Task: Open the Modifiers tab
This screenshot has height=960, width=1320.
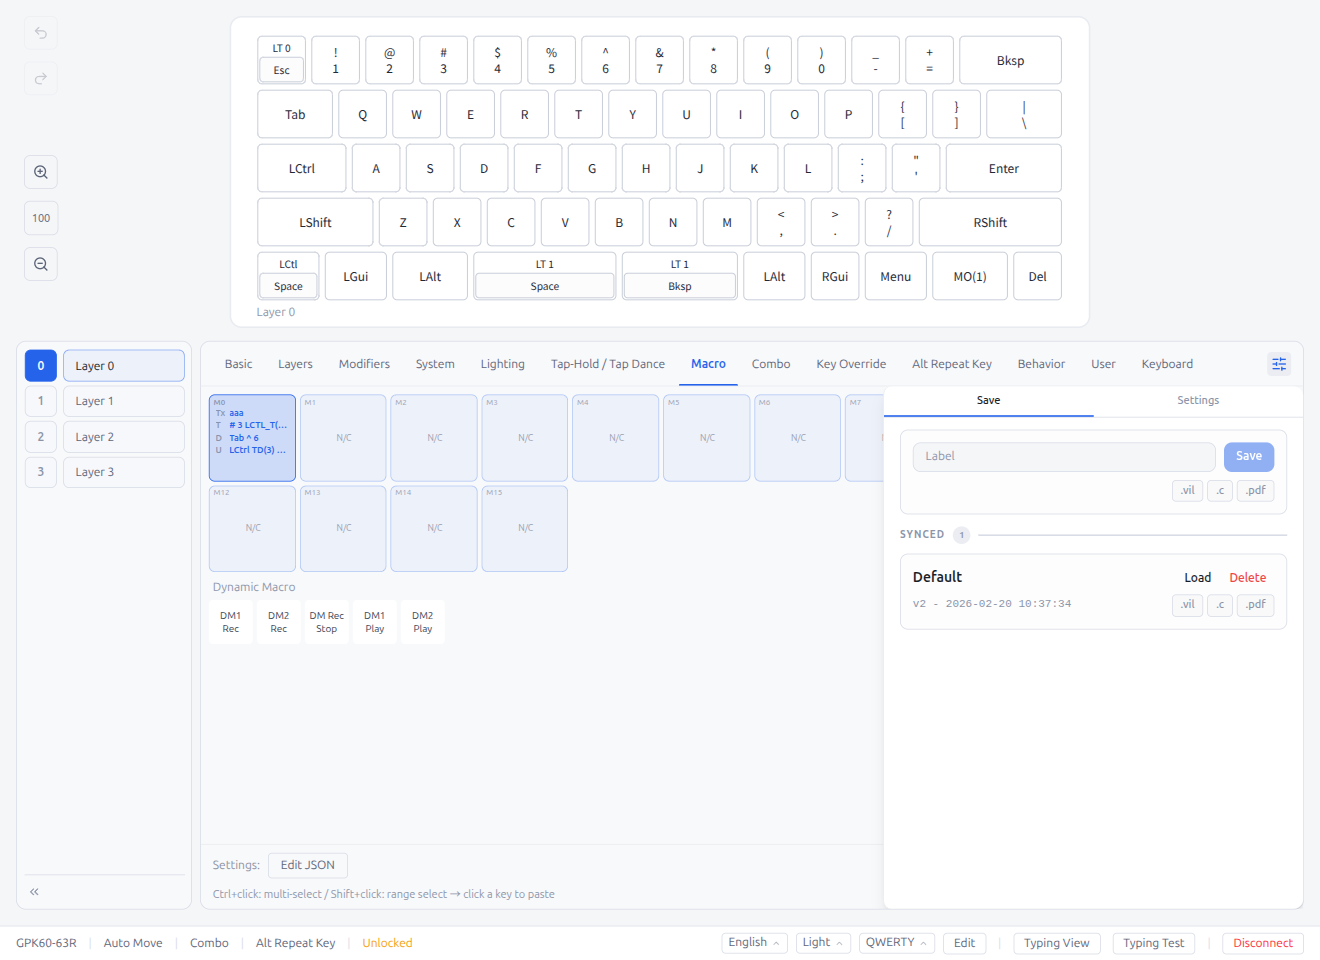Action: click(x=364, y=364)
